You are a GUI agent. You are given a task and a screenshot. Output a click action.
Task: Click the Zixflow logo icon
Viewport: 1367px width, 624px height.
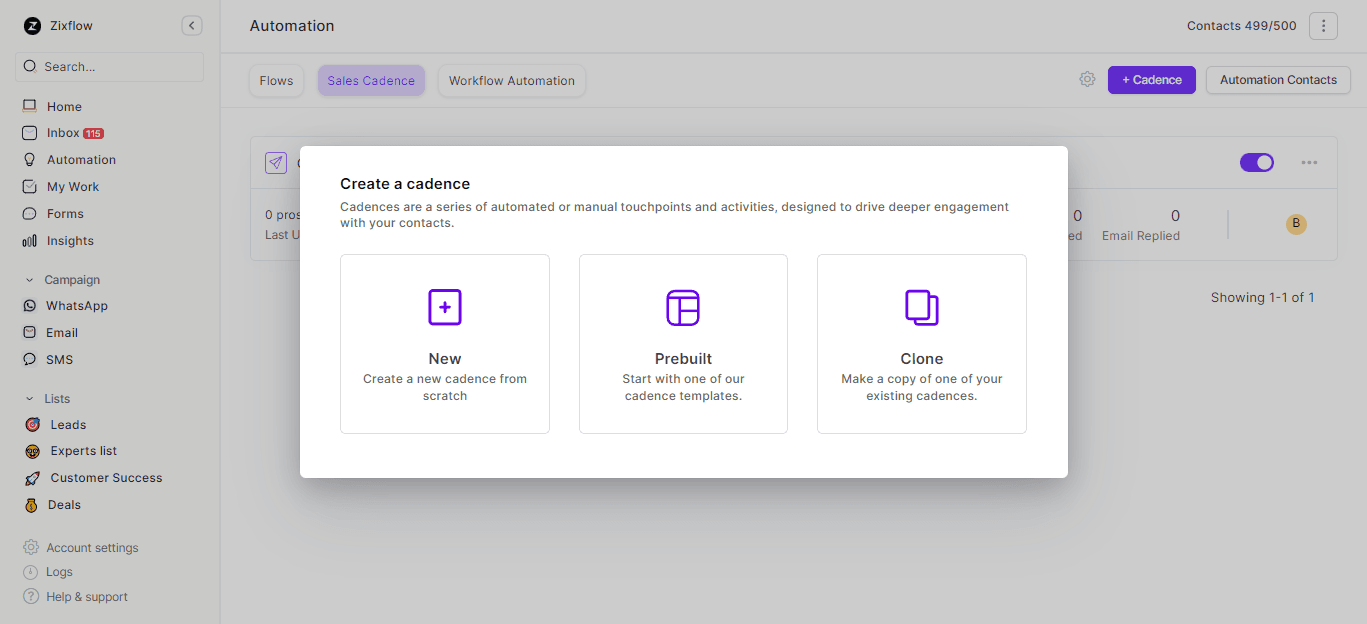tap(32, 26)
